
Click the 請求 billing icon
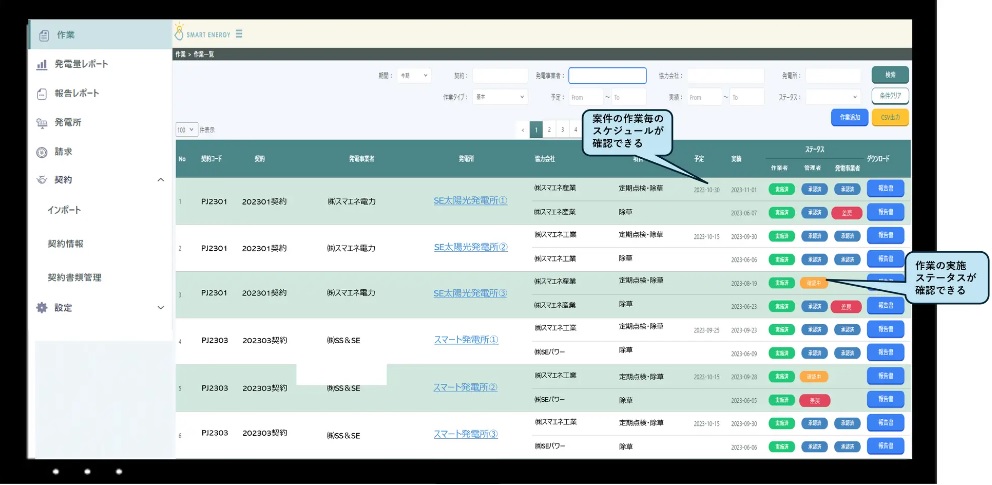42,152
